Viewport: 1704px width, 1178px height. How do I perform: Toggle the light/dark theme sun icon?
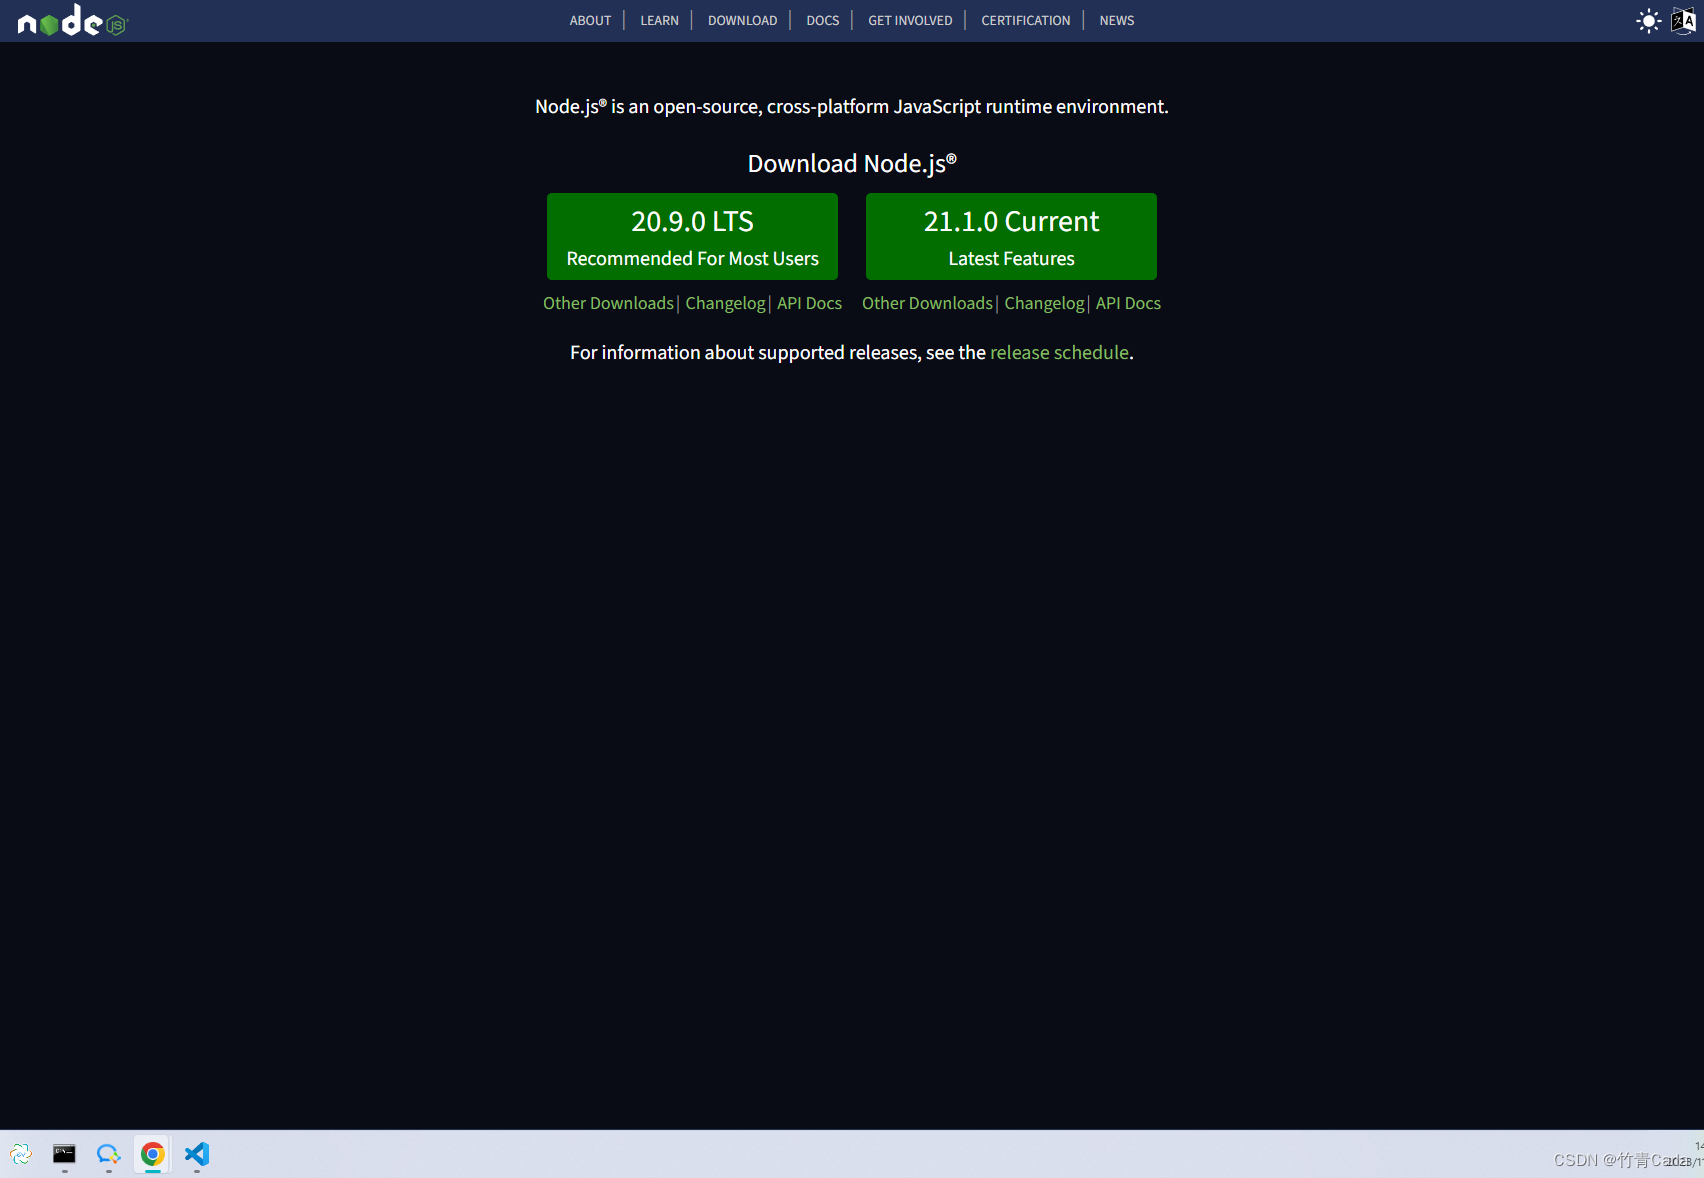pos(1648,21)
